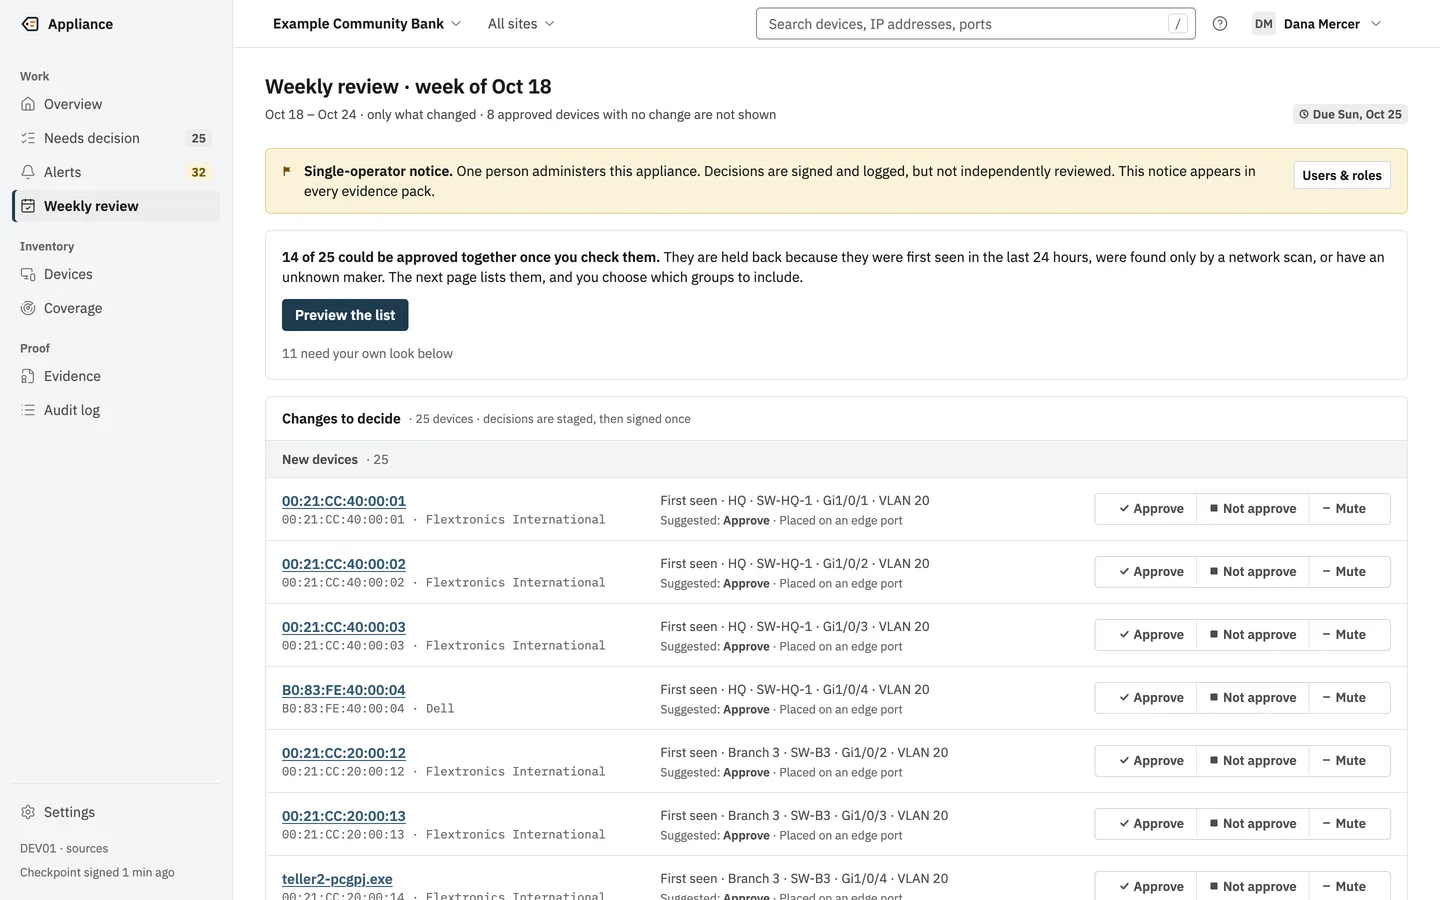Click the Settings gear icon
Image resolution: width=1440 pixels, height=900 pixels.
tap(28, 812)
